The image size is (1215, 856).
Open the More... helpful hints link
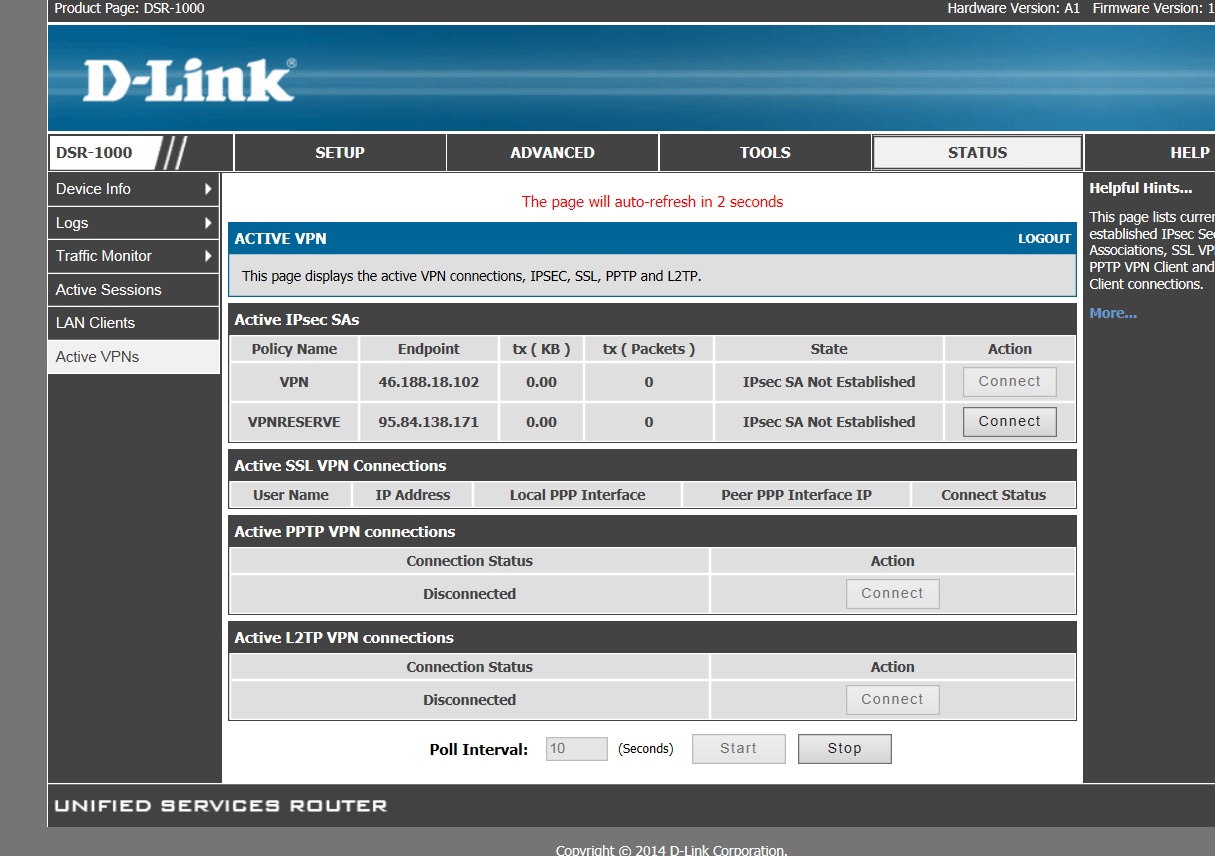[x=1113, y=314]
